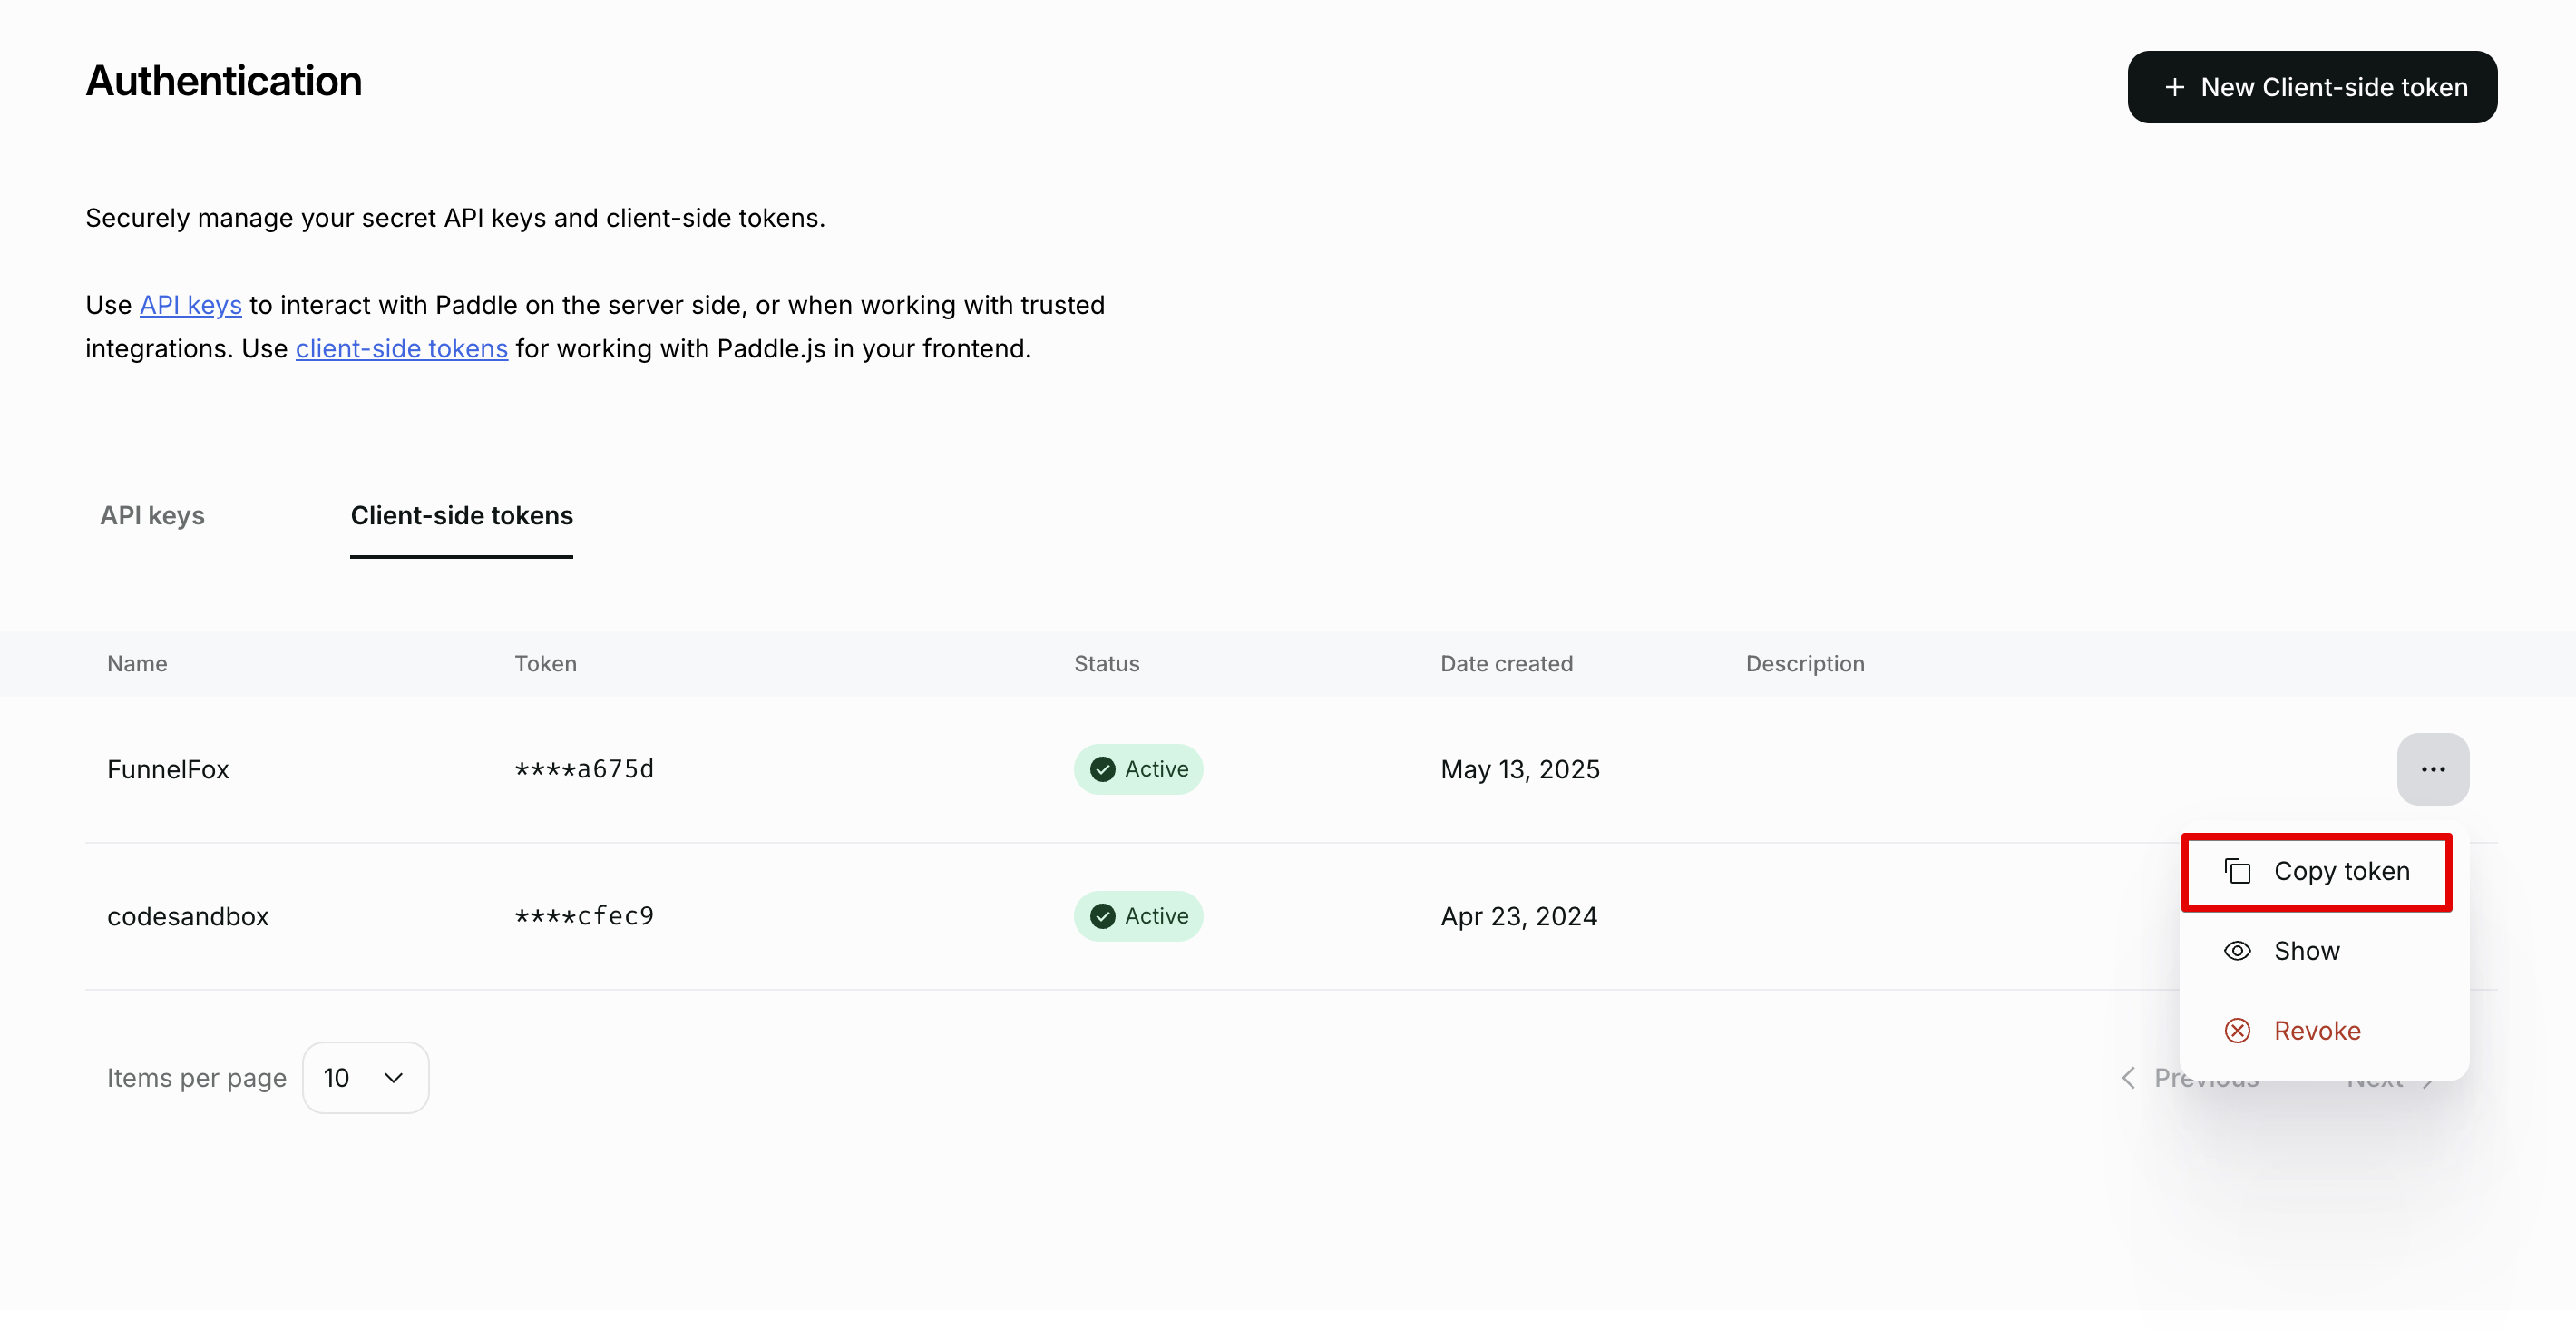
Task: Open the API keys documentation link
Action: pyautogui.click(x=190, y=304)
